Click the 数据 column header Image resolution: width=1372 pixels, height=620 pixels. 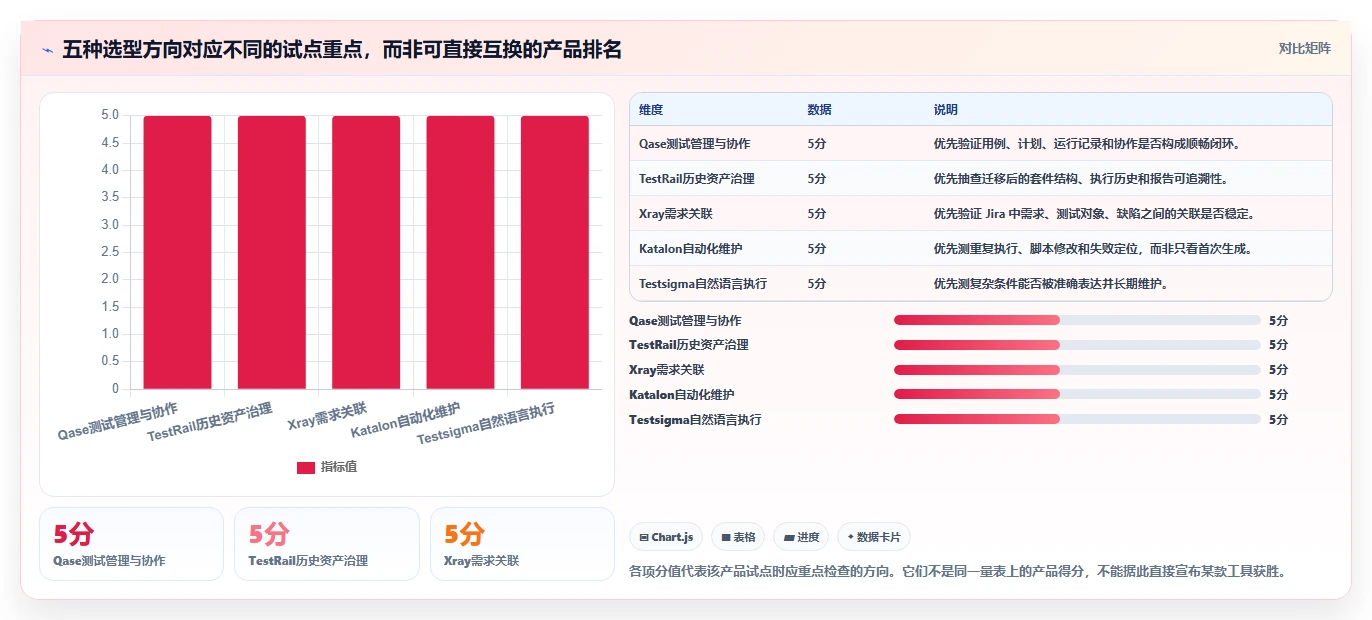[819, 110]
